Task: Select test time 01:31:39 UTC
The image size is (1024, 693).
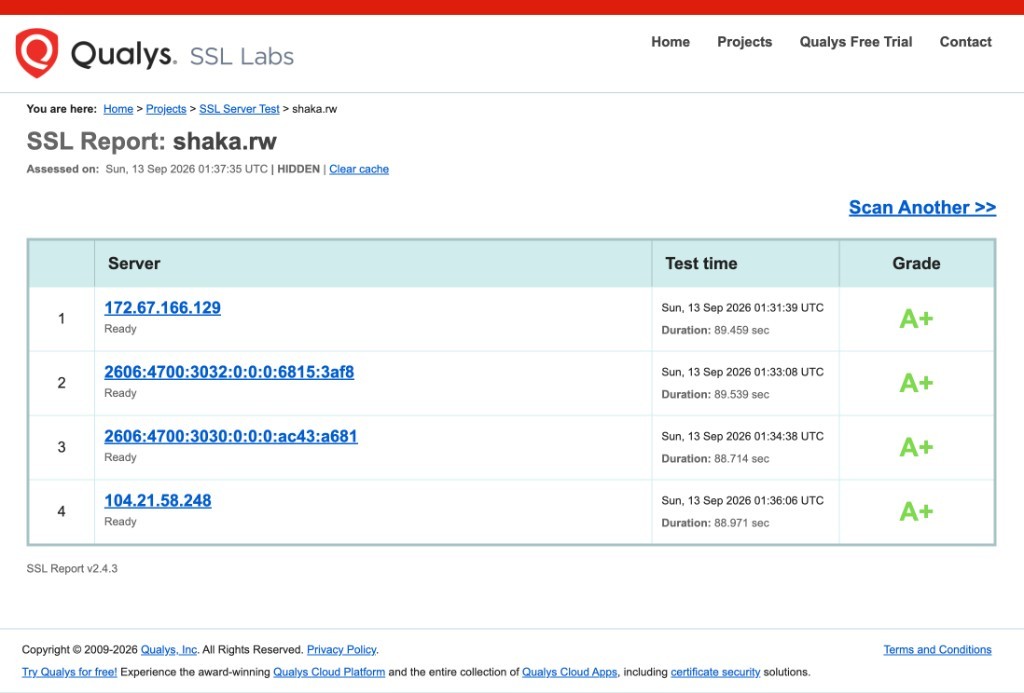Action: (x=743, y=308)
